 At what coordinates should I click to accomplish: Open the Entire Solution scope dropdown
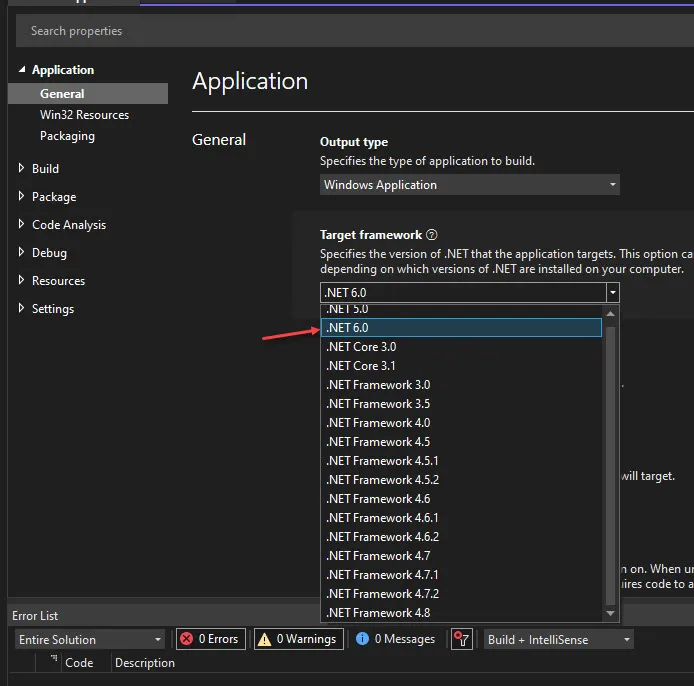coord(90,639)
